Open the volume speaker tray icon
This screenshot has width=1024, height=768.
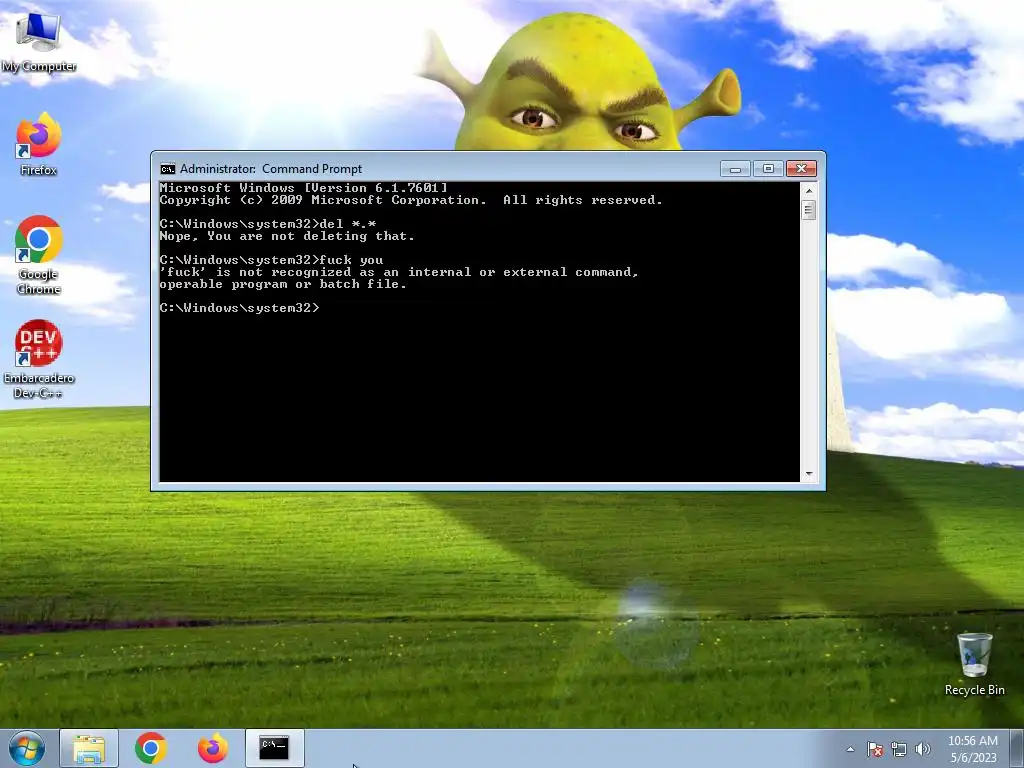click(923, 749)
